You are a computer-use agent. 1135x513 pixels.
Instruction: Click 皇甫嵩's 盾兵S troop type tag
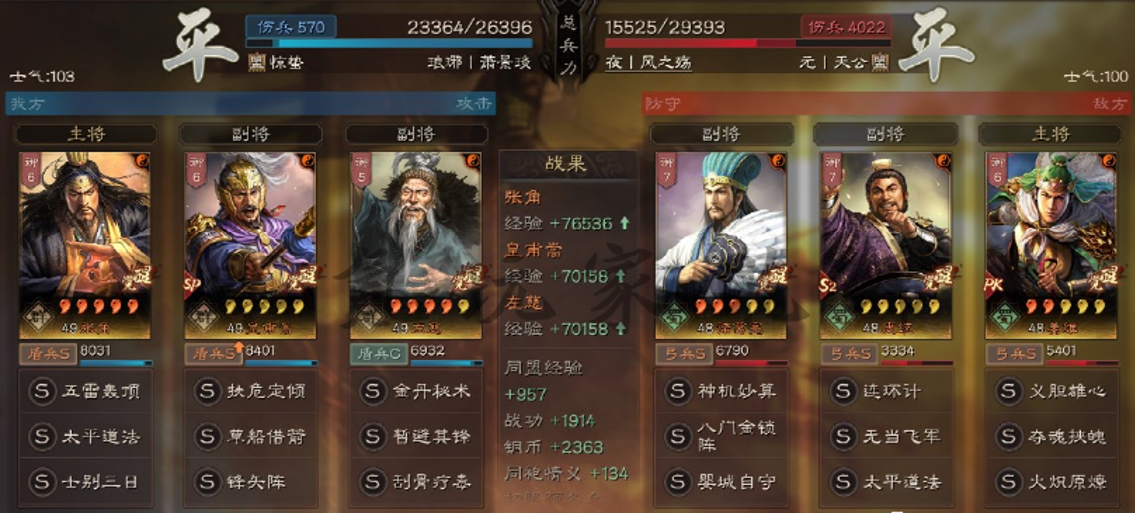(x=214, y=354)
